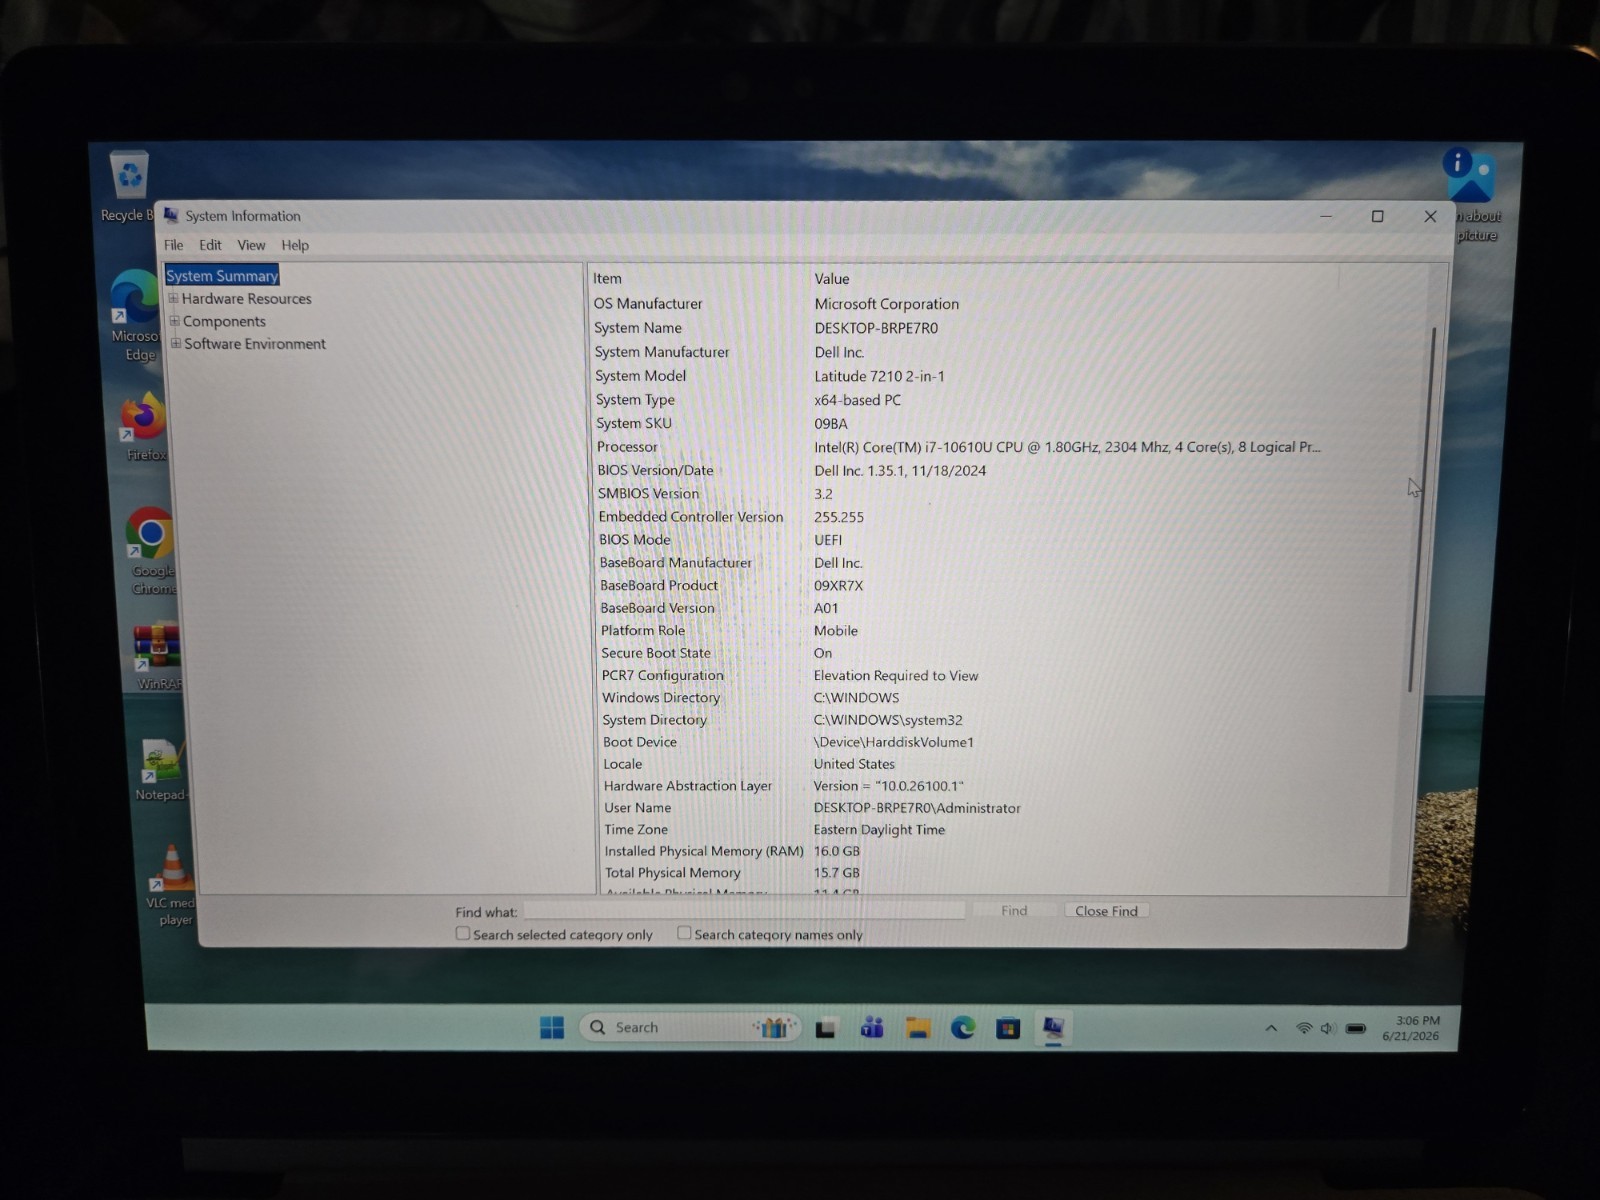Click the System Information title bar icon
Image resolution: width=1600 pixels, height=1200 pixels.
(x=171, y=215)
